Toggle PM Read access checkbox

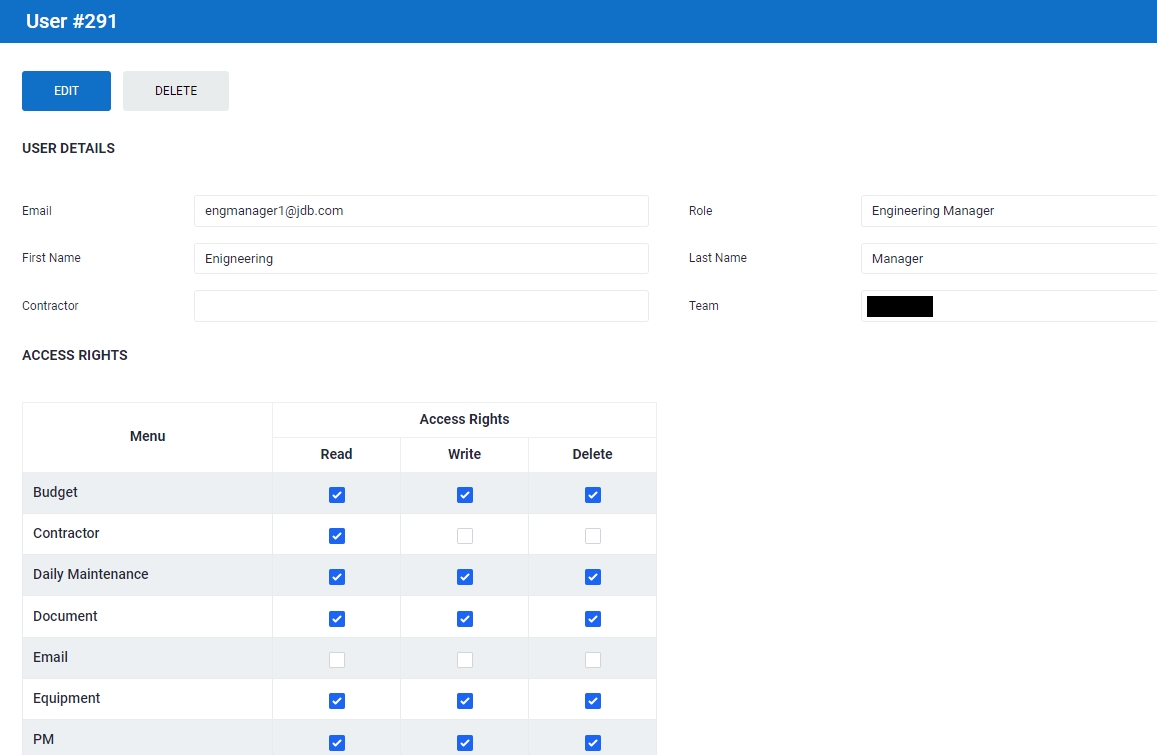337,742
